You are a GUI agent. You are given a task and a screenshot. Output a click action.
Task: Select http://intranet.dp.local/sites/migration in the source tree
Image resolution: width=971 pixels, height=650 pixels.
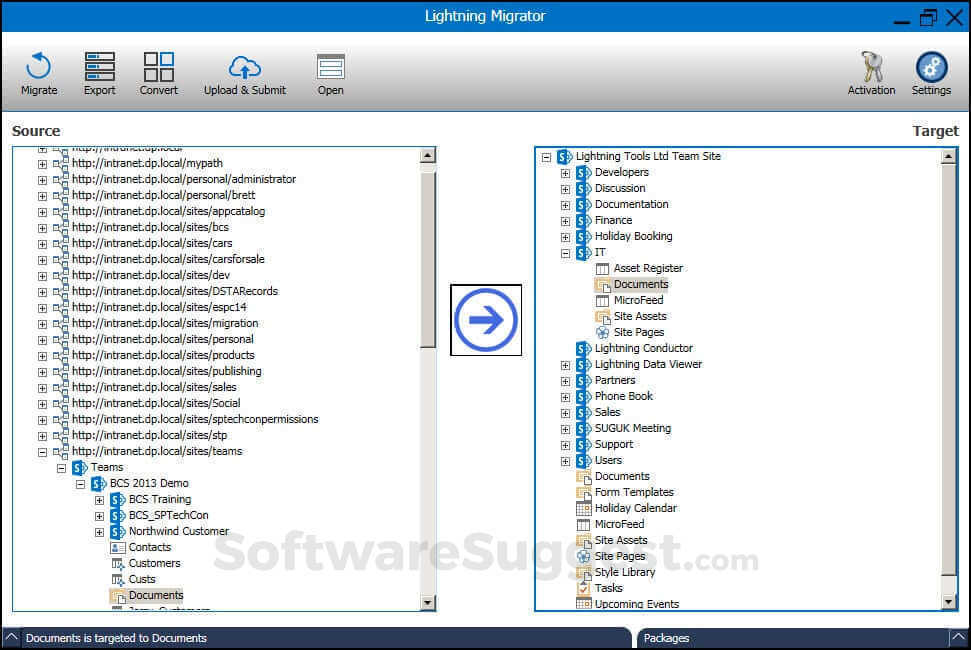166,323
